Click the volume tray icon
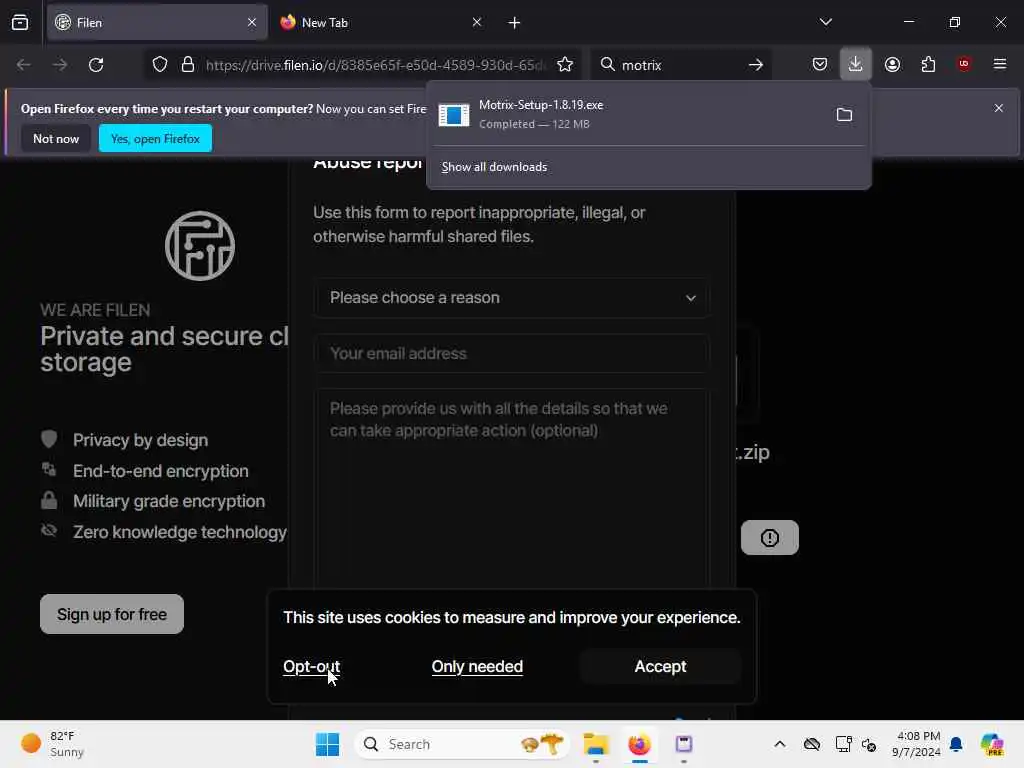Screen dimensions: 1024x768 869,744
